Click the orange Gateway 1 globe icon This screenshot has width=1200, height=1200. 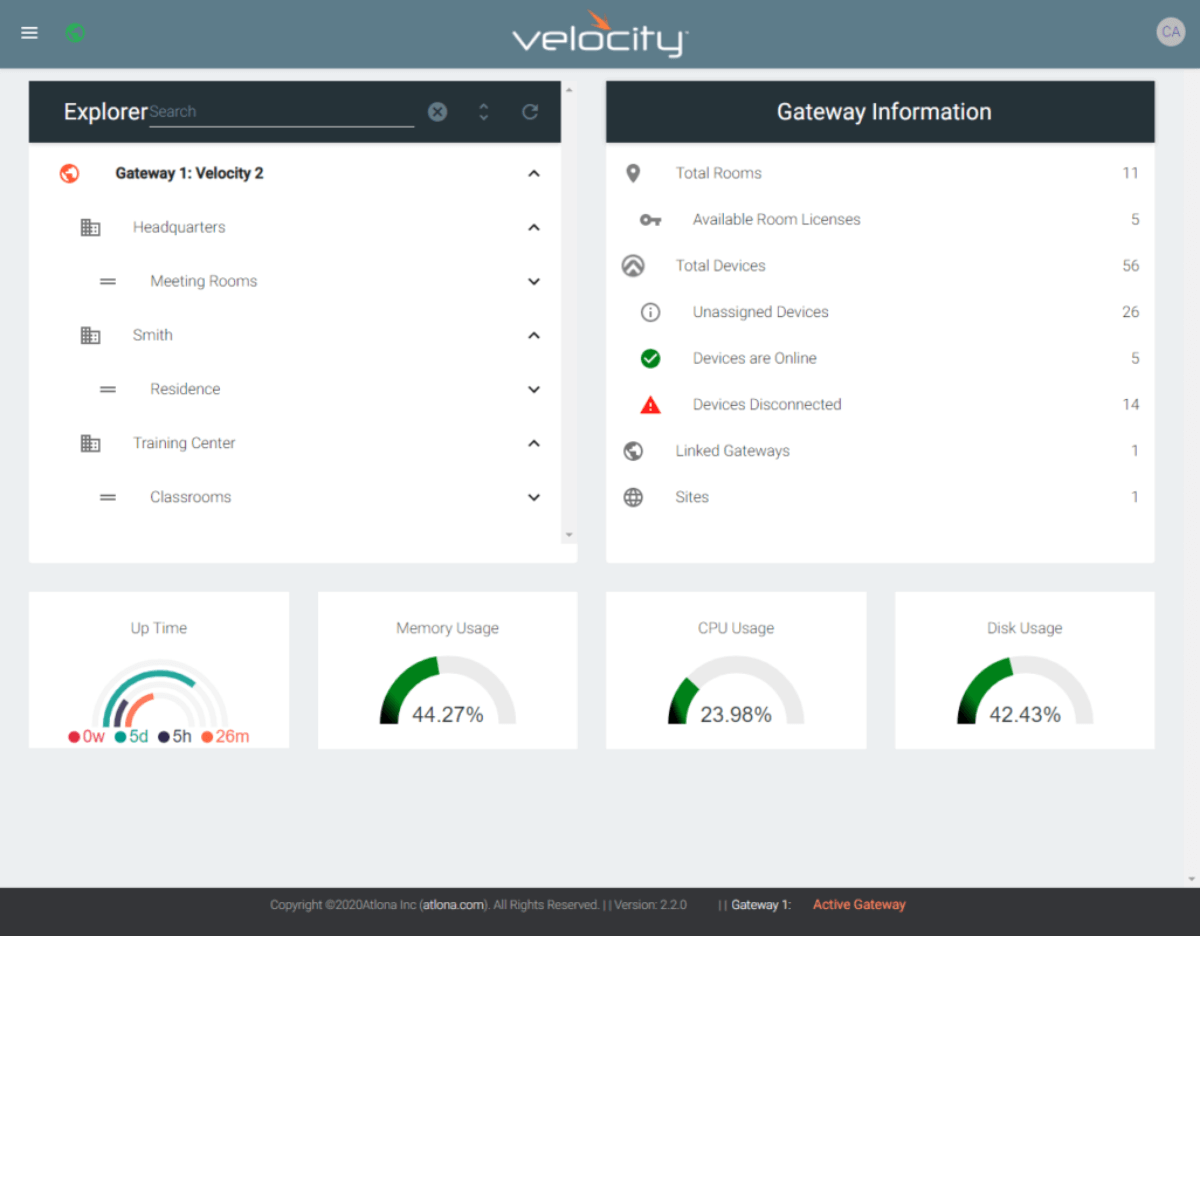[69, 173]
